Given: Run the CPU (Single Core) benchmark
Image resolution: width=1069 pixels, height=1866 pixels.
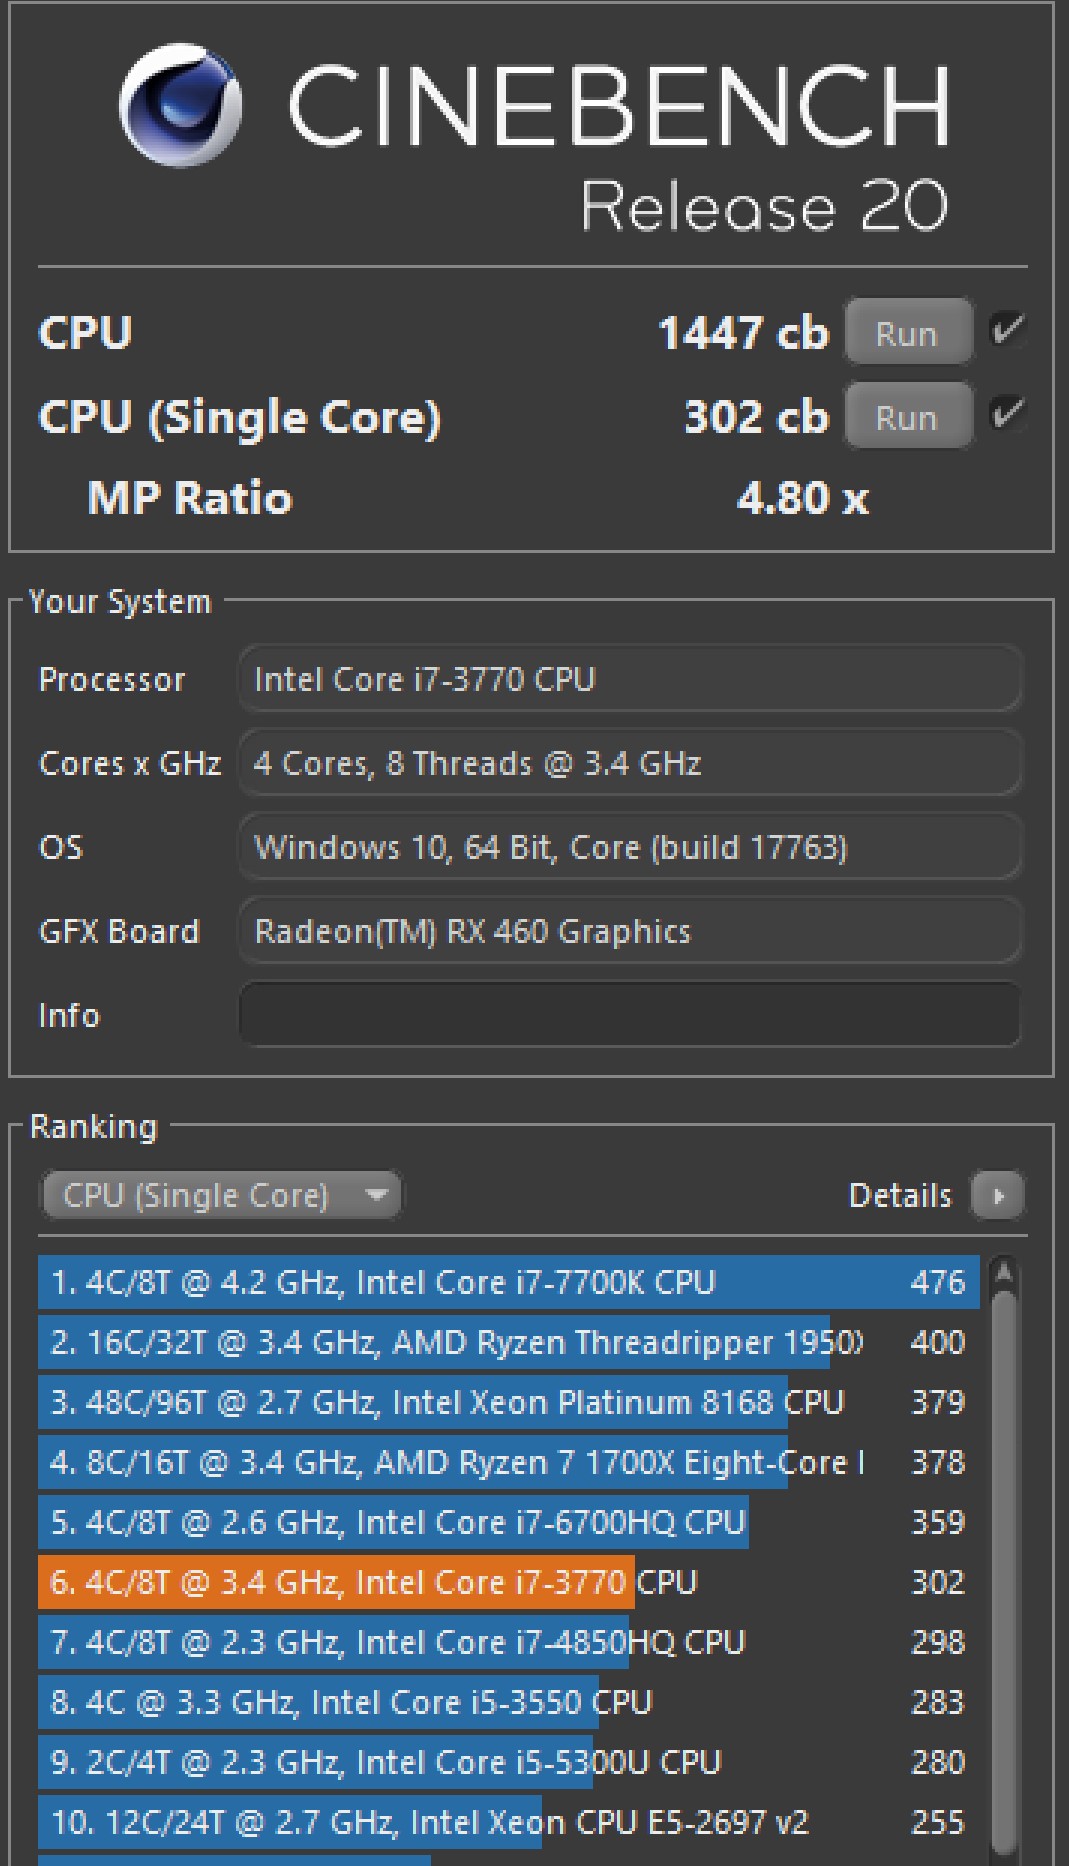Looking at the screenshot, I should pyautogui.click(x=908, y=417).
